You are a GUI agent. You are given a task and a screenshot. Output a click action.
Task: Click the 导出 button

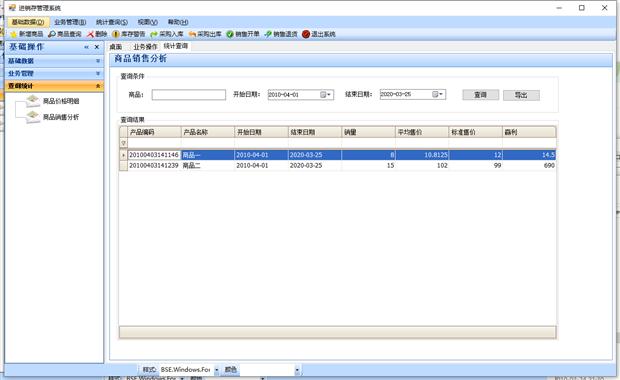[x=521, y=95]
